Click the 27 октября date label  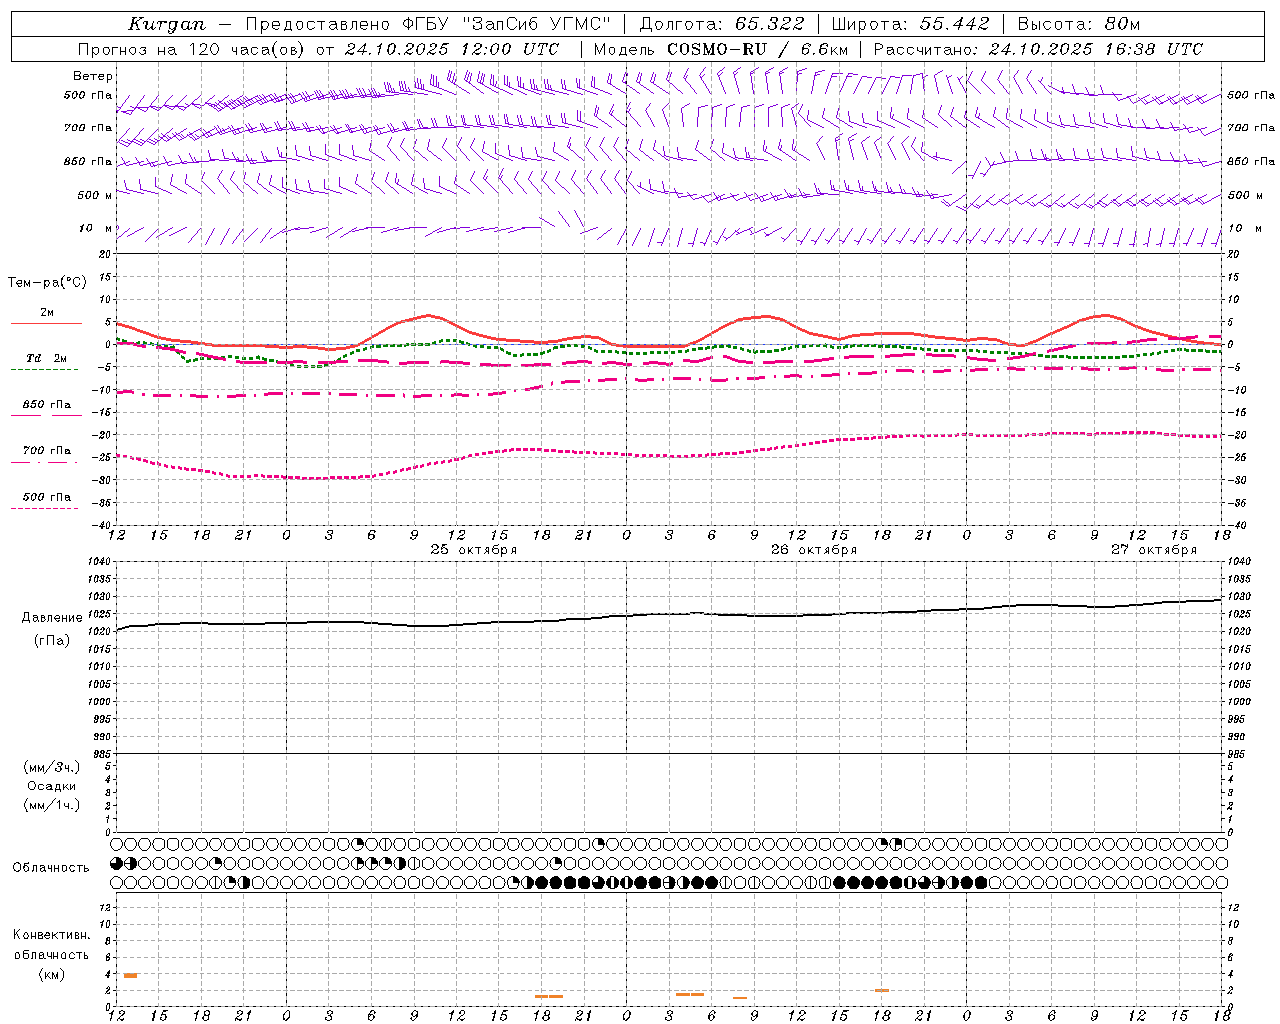[x=1154, y=550]
